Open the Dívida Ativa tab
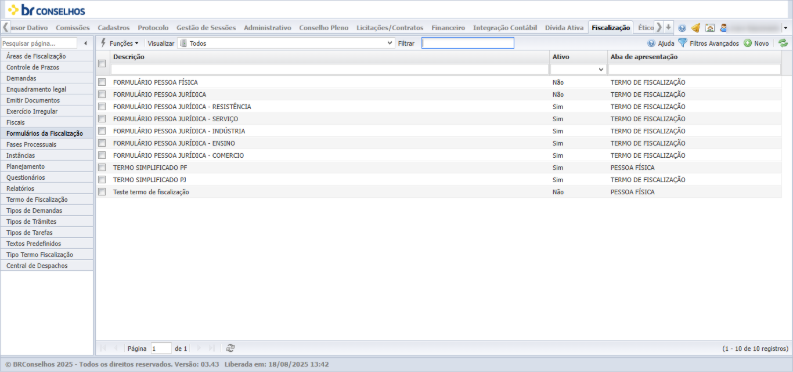The image size is (793, 372). click(x=564, y=28)
